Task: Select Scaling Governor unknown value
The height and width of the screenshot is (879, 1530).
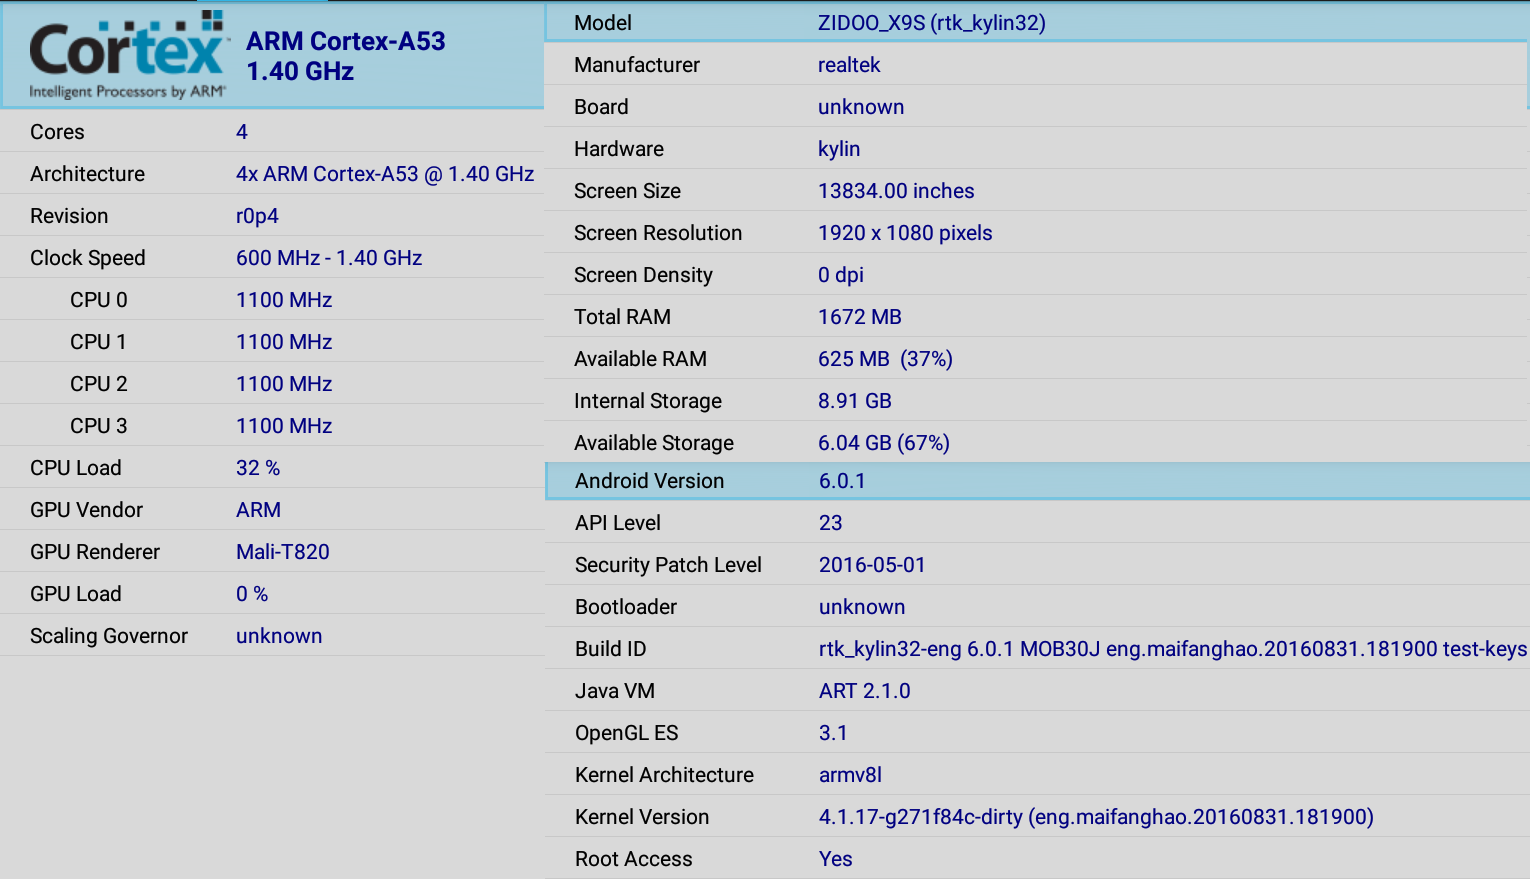Action: (279, 636)
